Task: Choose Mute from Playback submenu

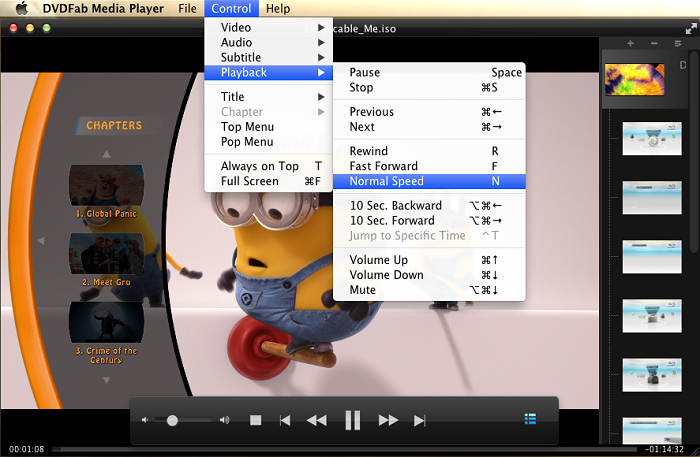Action: point(429,290)
